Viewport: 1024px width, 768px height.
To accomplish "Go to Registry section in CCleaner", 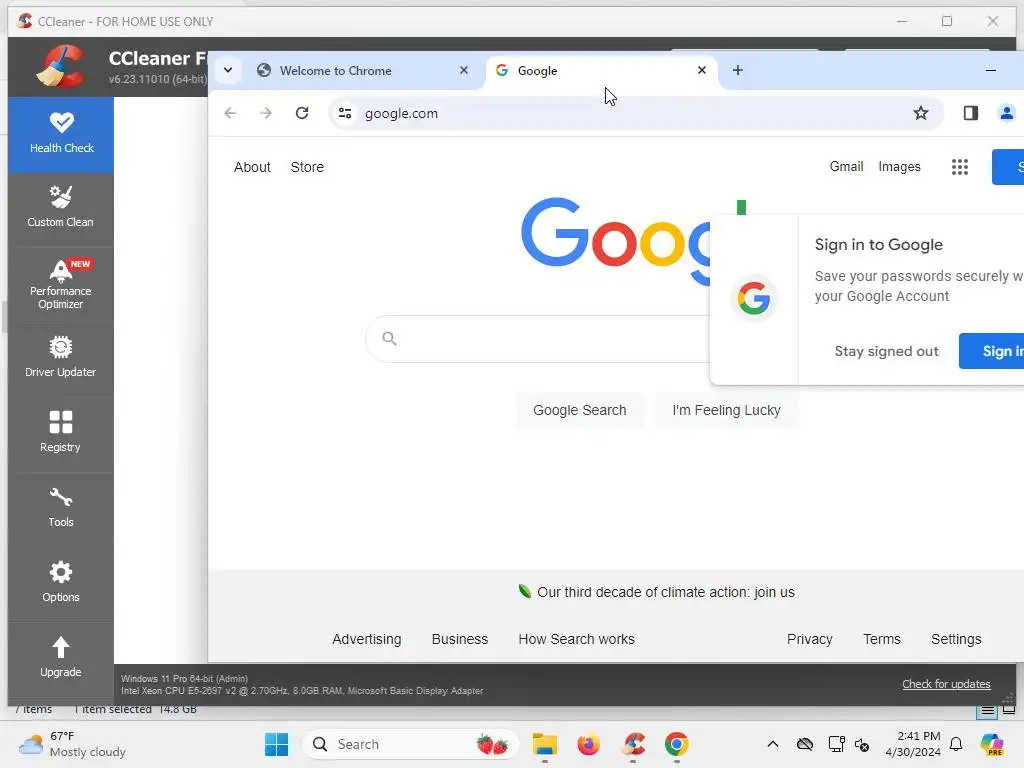I will point(61,432).
